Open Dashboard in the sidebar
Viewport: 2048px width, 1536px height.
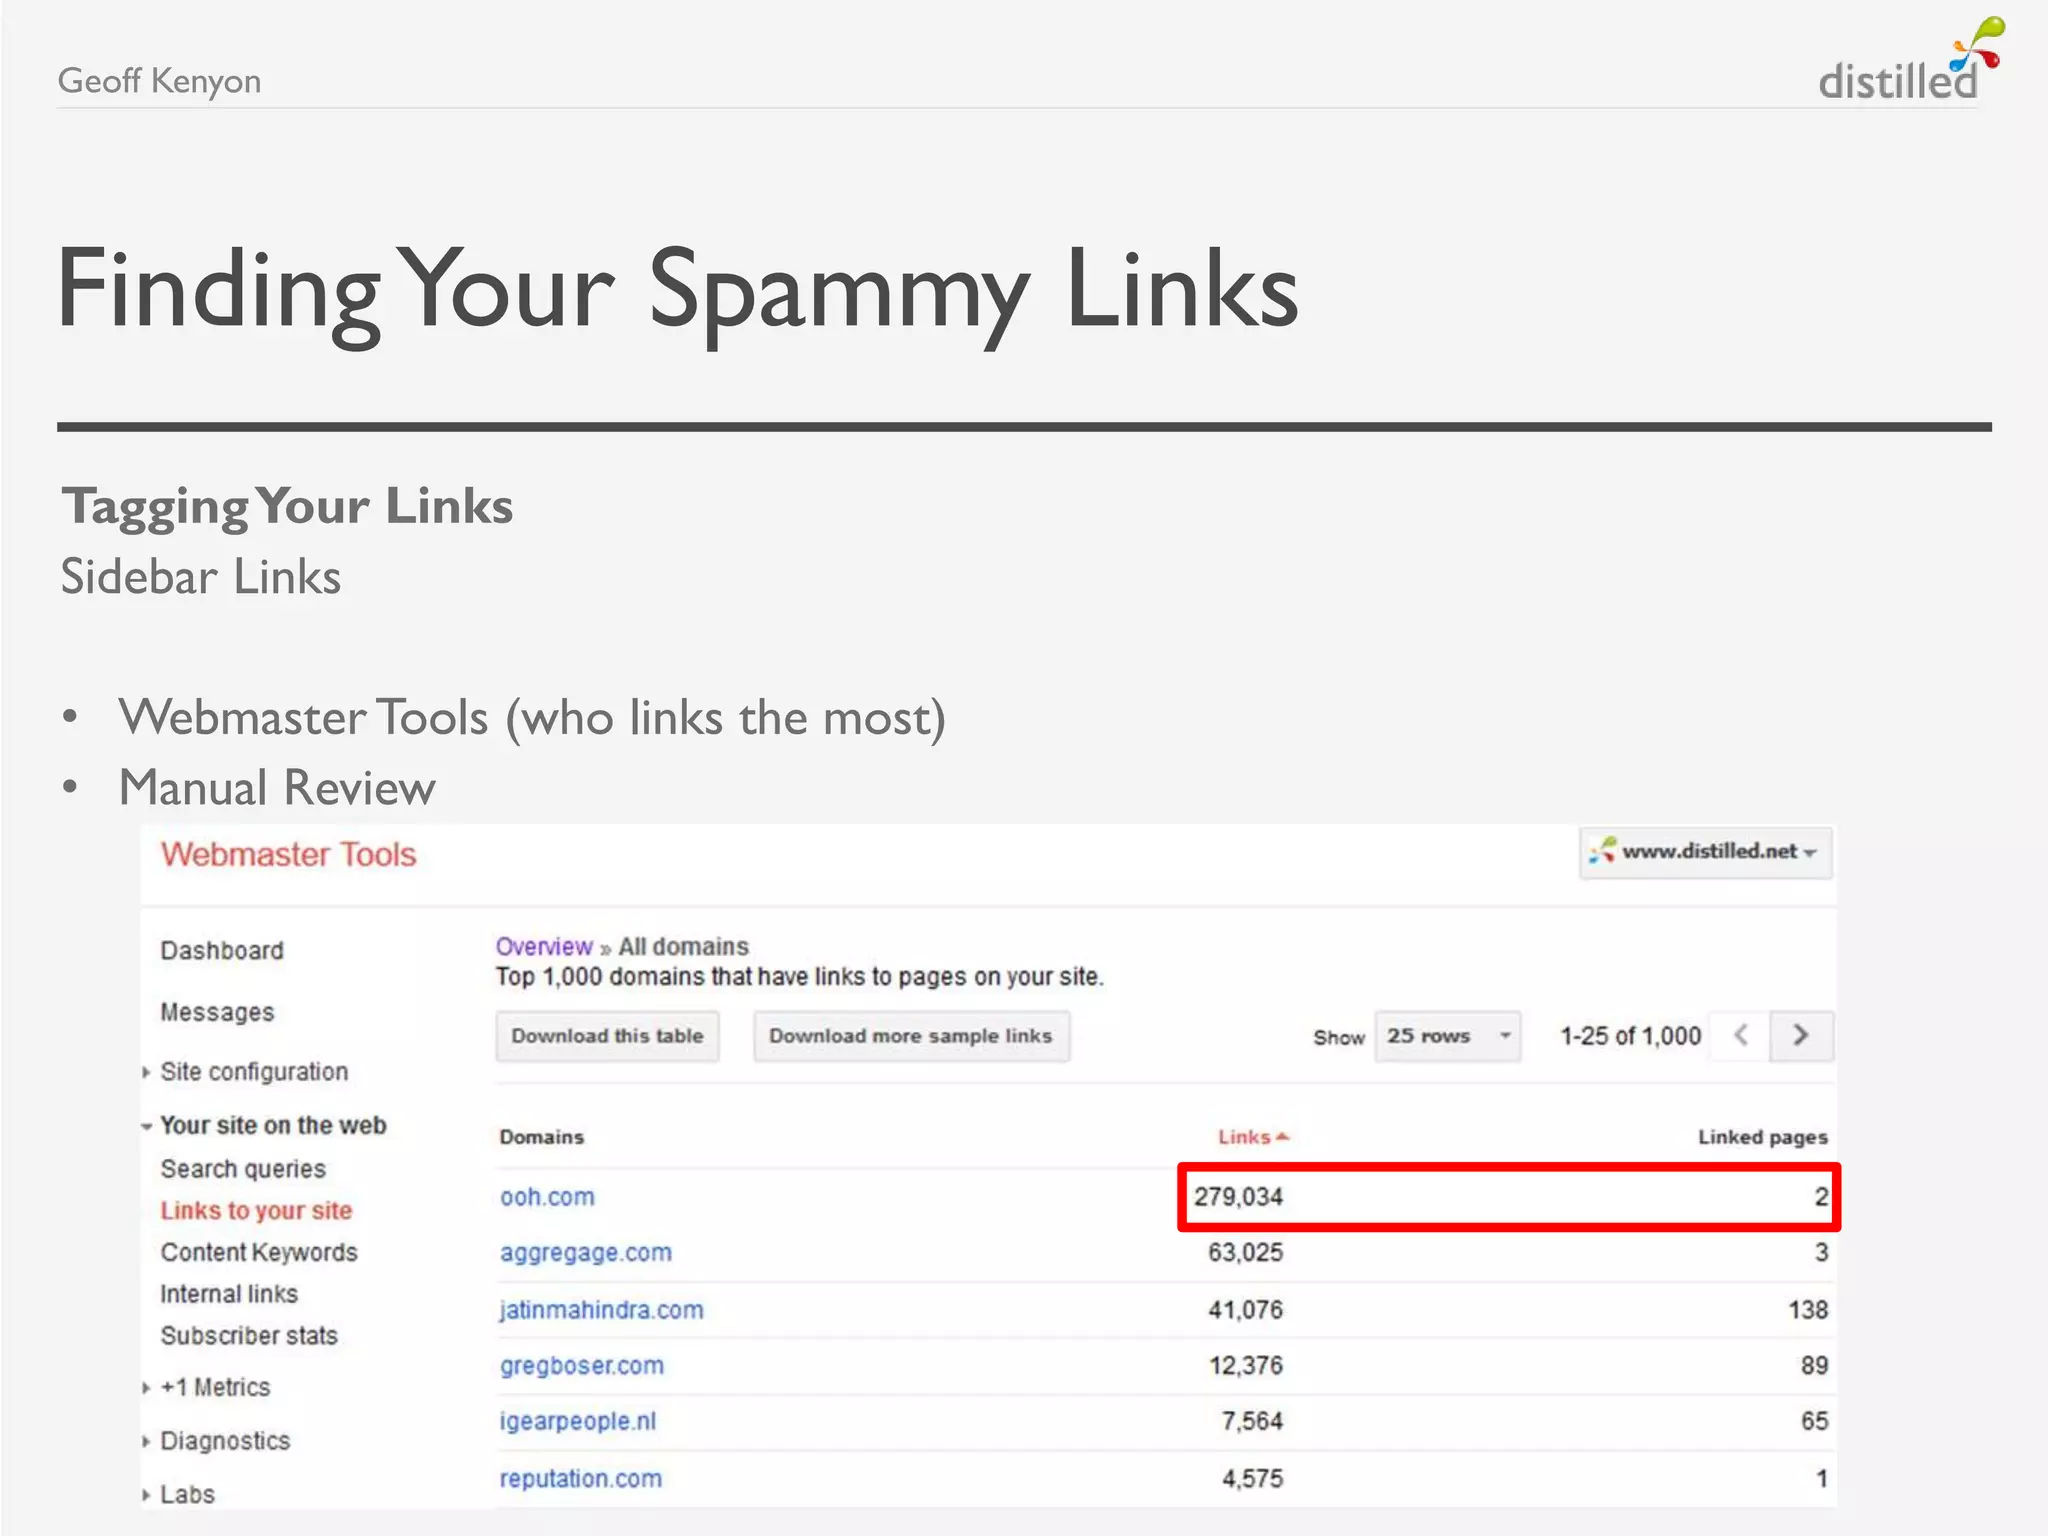tap(222, 950)
